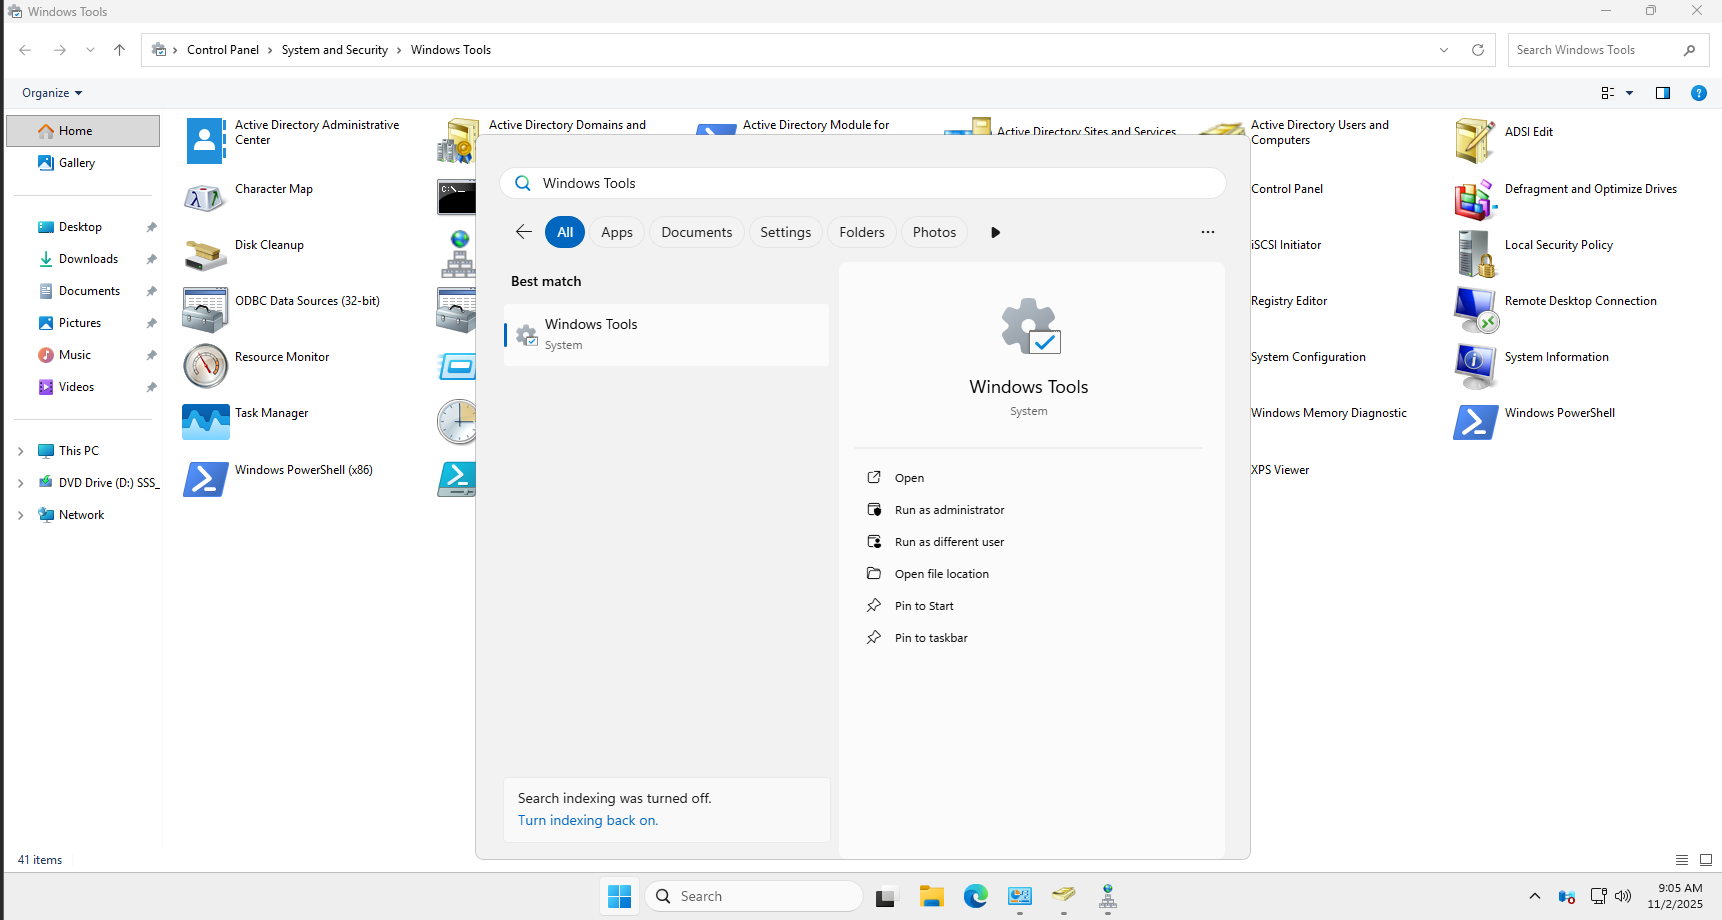Select the Settings search filter tab
Viewport: 1722px width, 920px height.
[x=785, y=232]
